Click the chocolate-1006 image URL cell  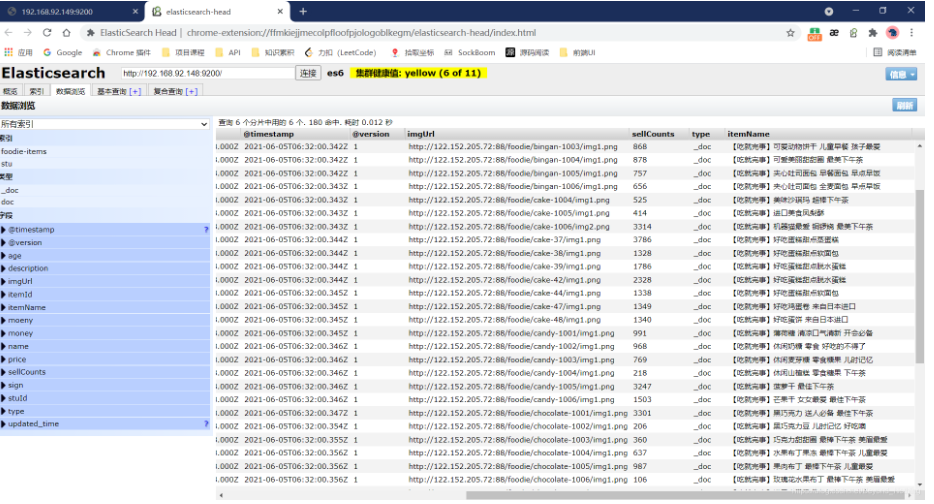(518, 480)
